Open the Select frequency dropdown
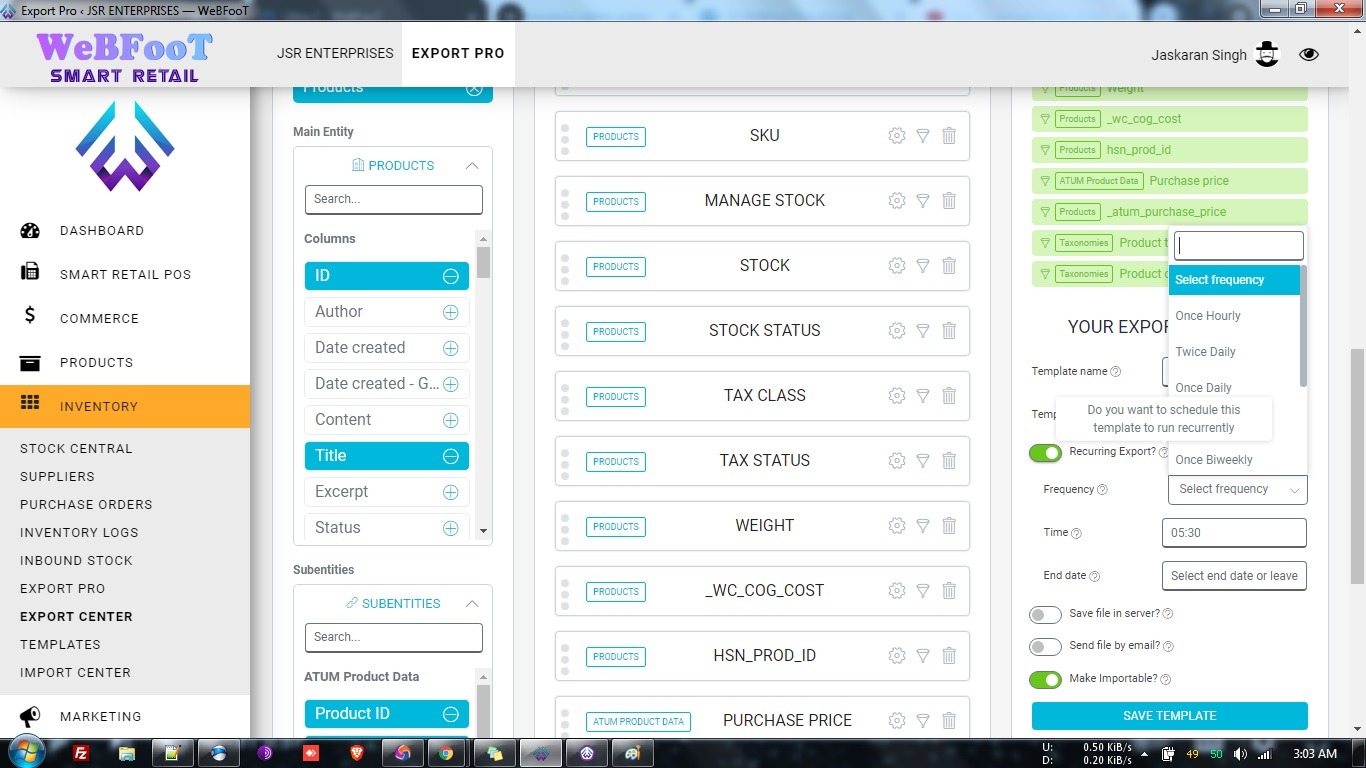This screenshot has width=1366, height=768. [x=1237, y=489]
